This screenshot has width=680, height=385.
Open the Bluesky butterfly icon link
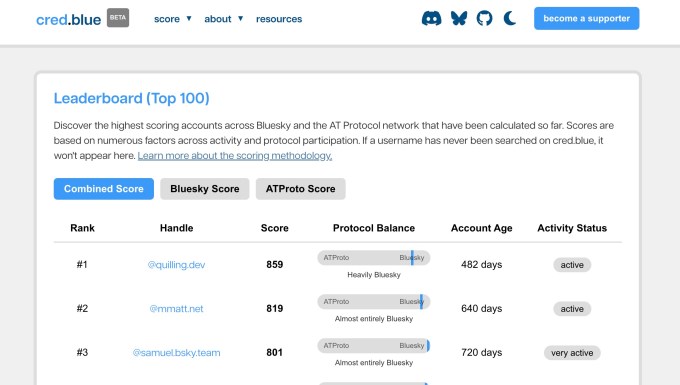[459, 19]
